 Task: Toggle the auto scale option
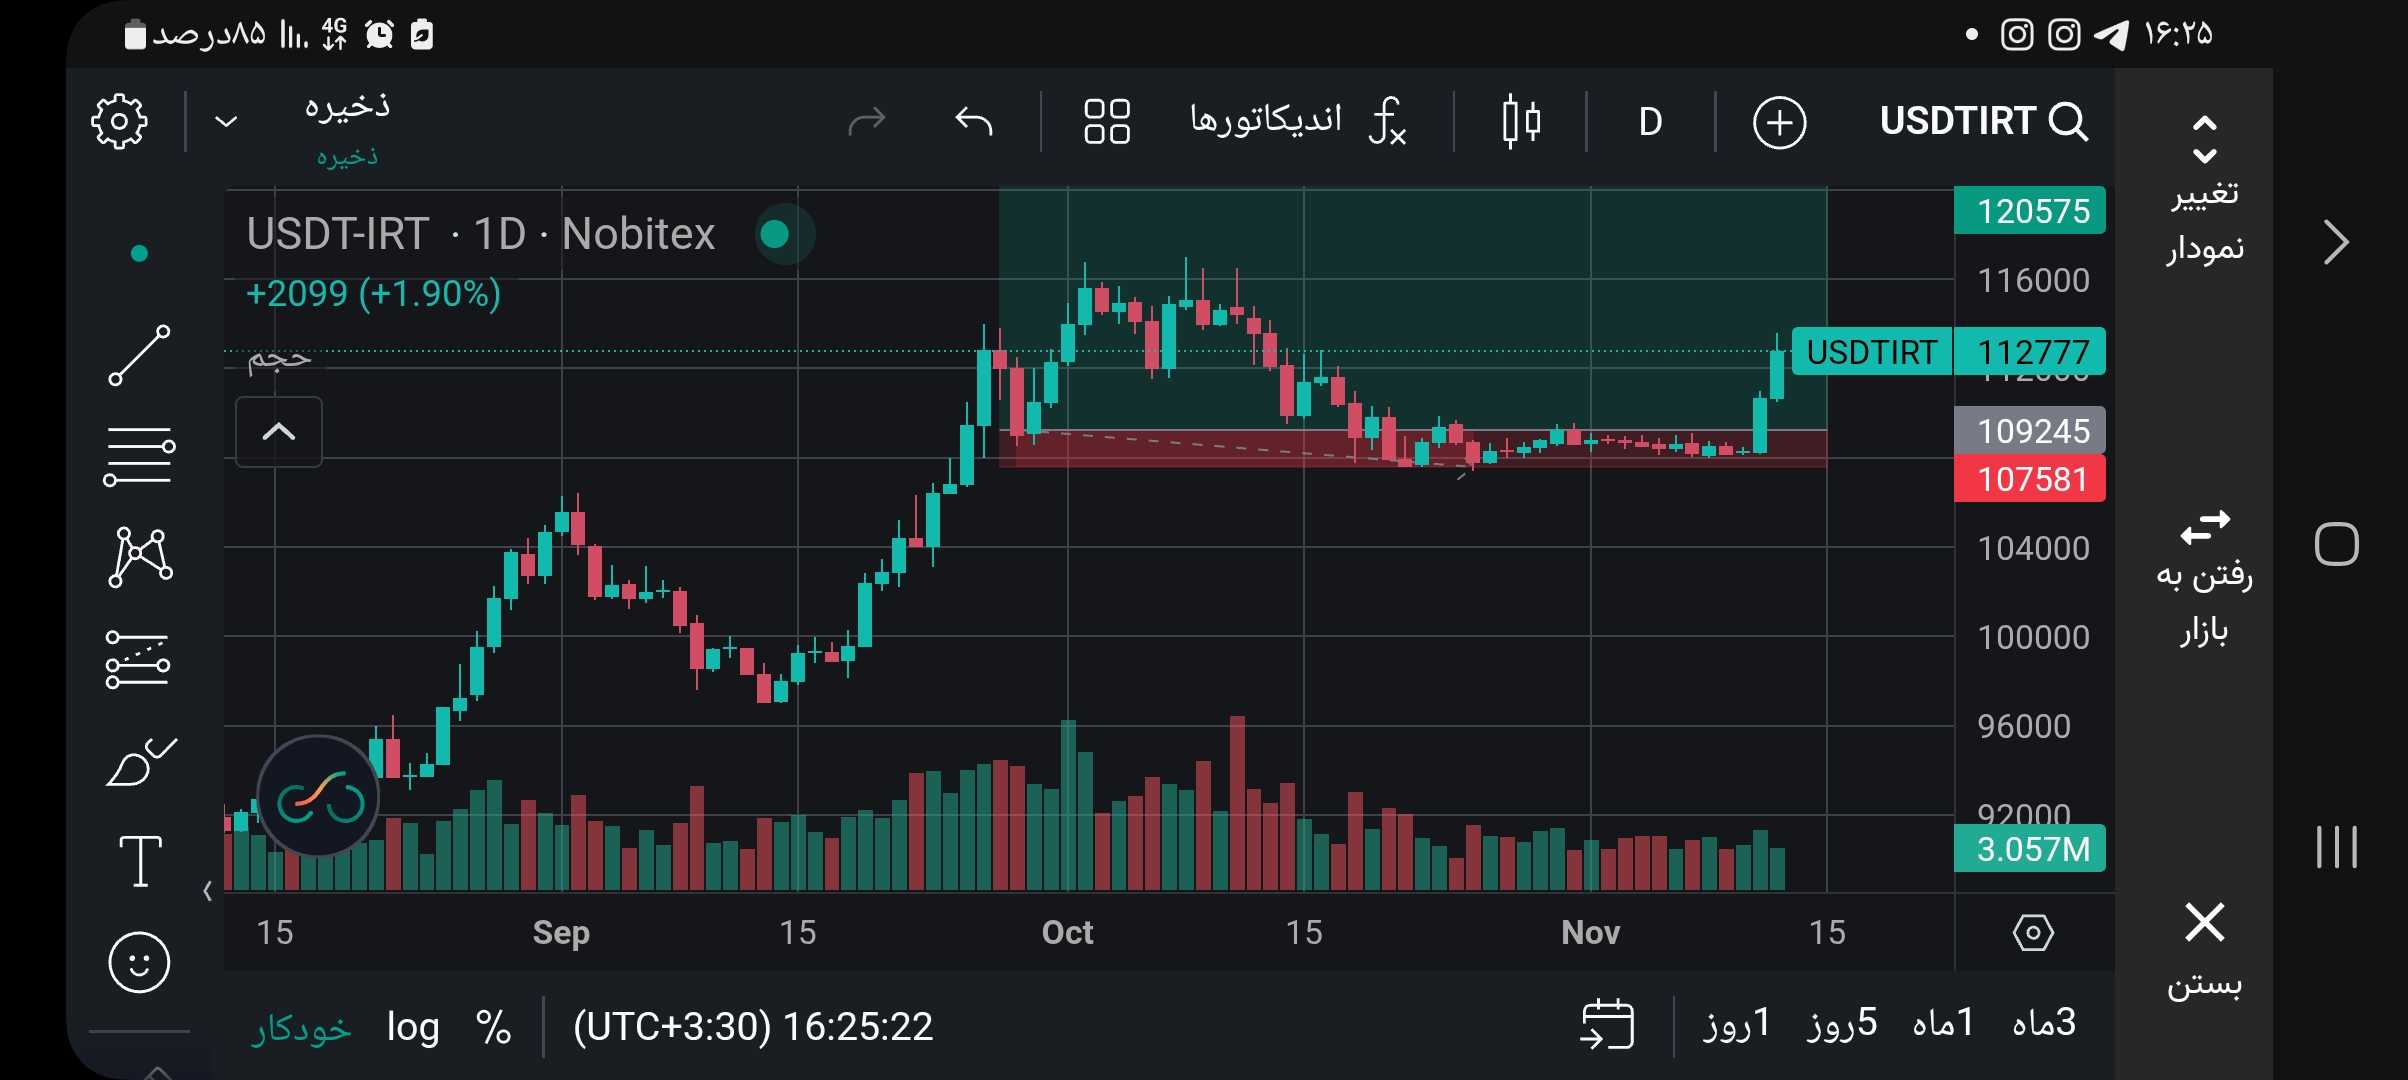coord(301,1029)
